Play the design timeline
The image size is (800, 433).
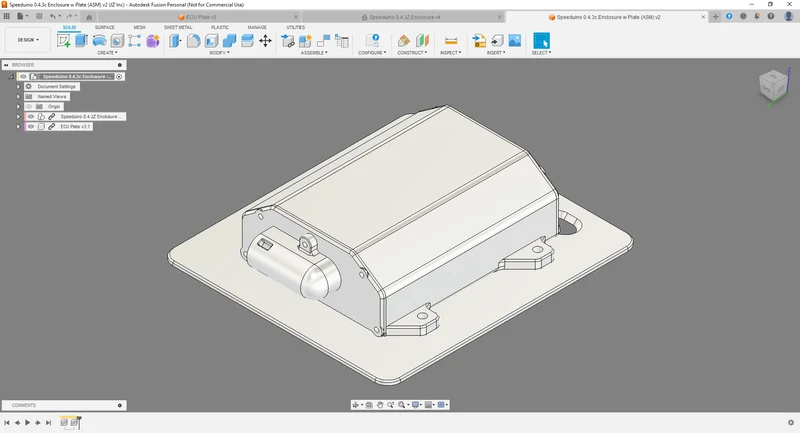(x=28, y=423)
